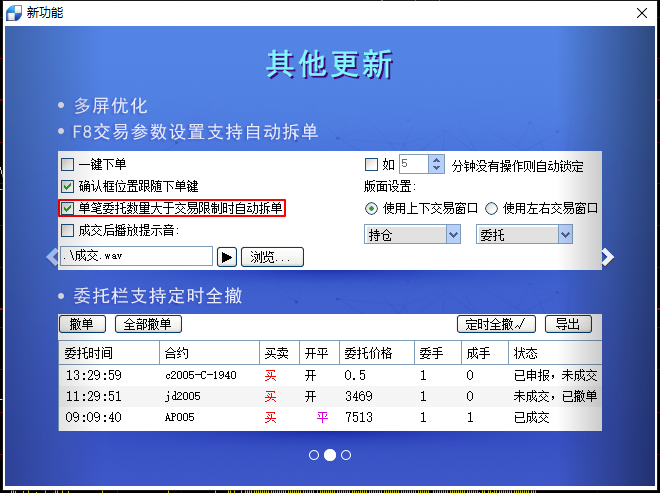Play the 成交.wav sound preview

coord(227,257)
